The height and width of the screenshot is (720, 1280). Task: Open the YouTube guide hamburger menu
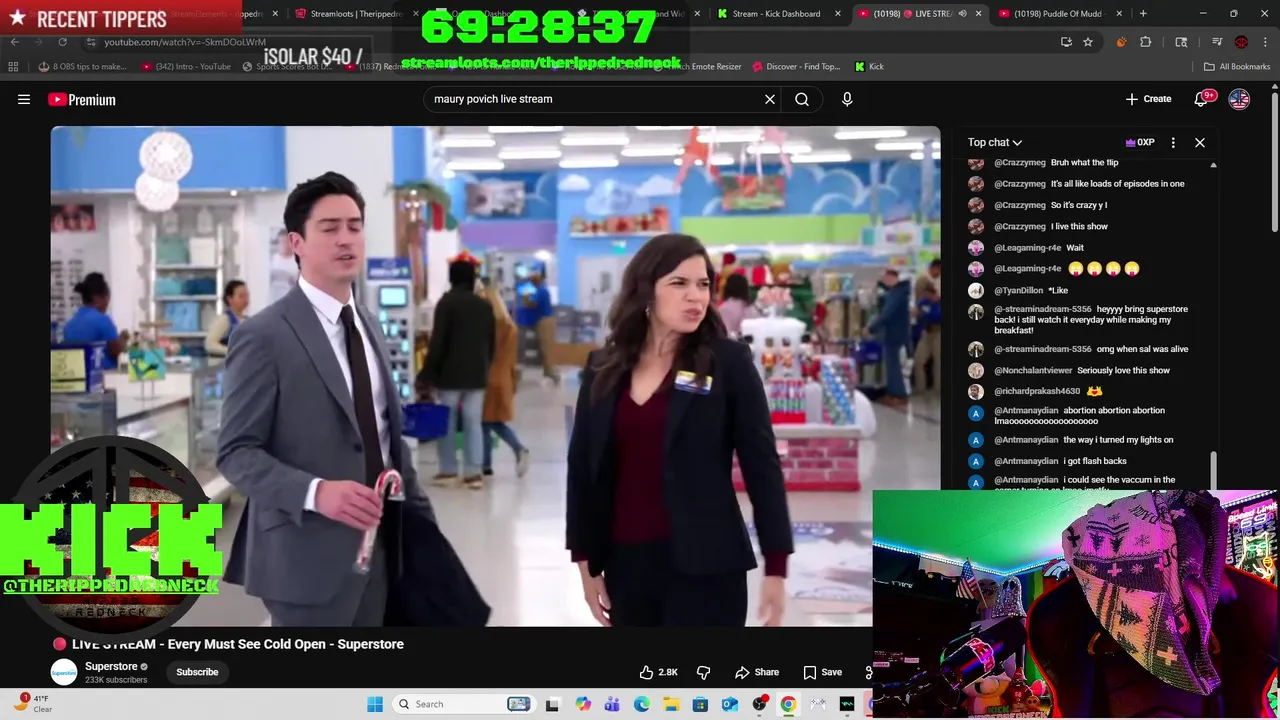pos(24,99)
